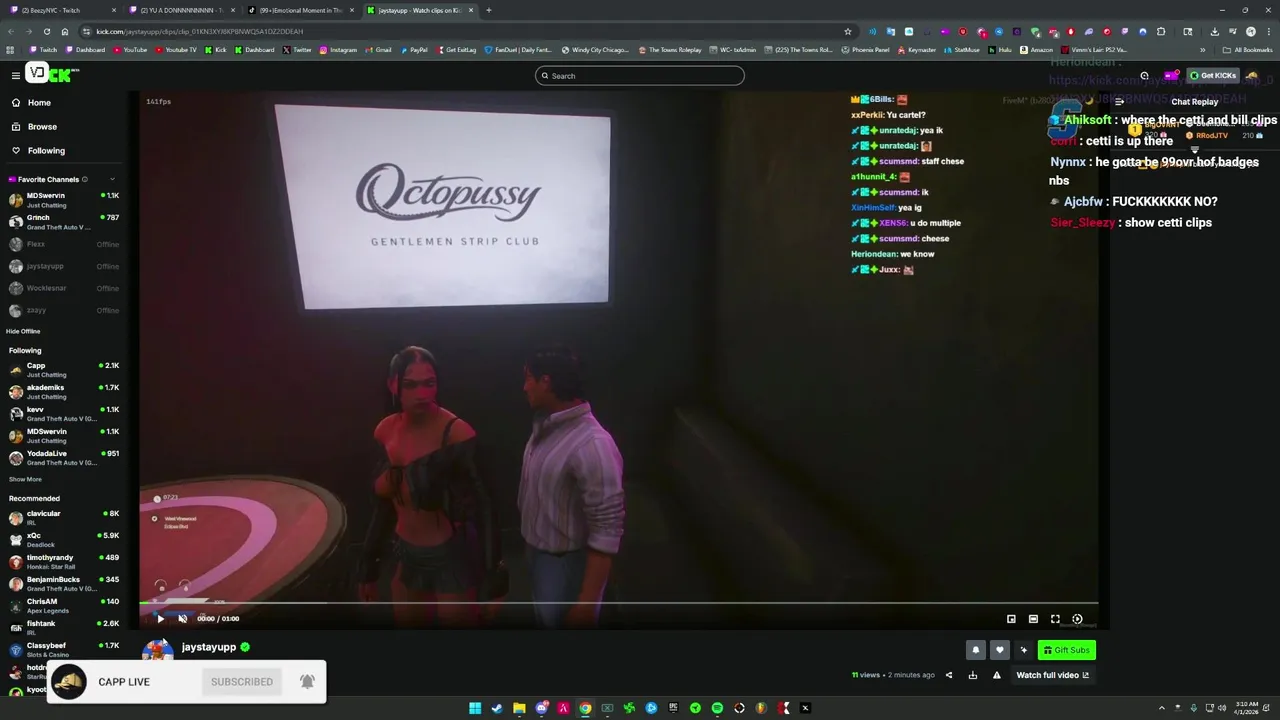Open Chrome downloads
1280x720 pixels.
pos(1214,31)
